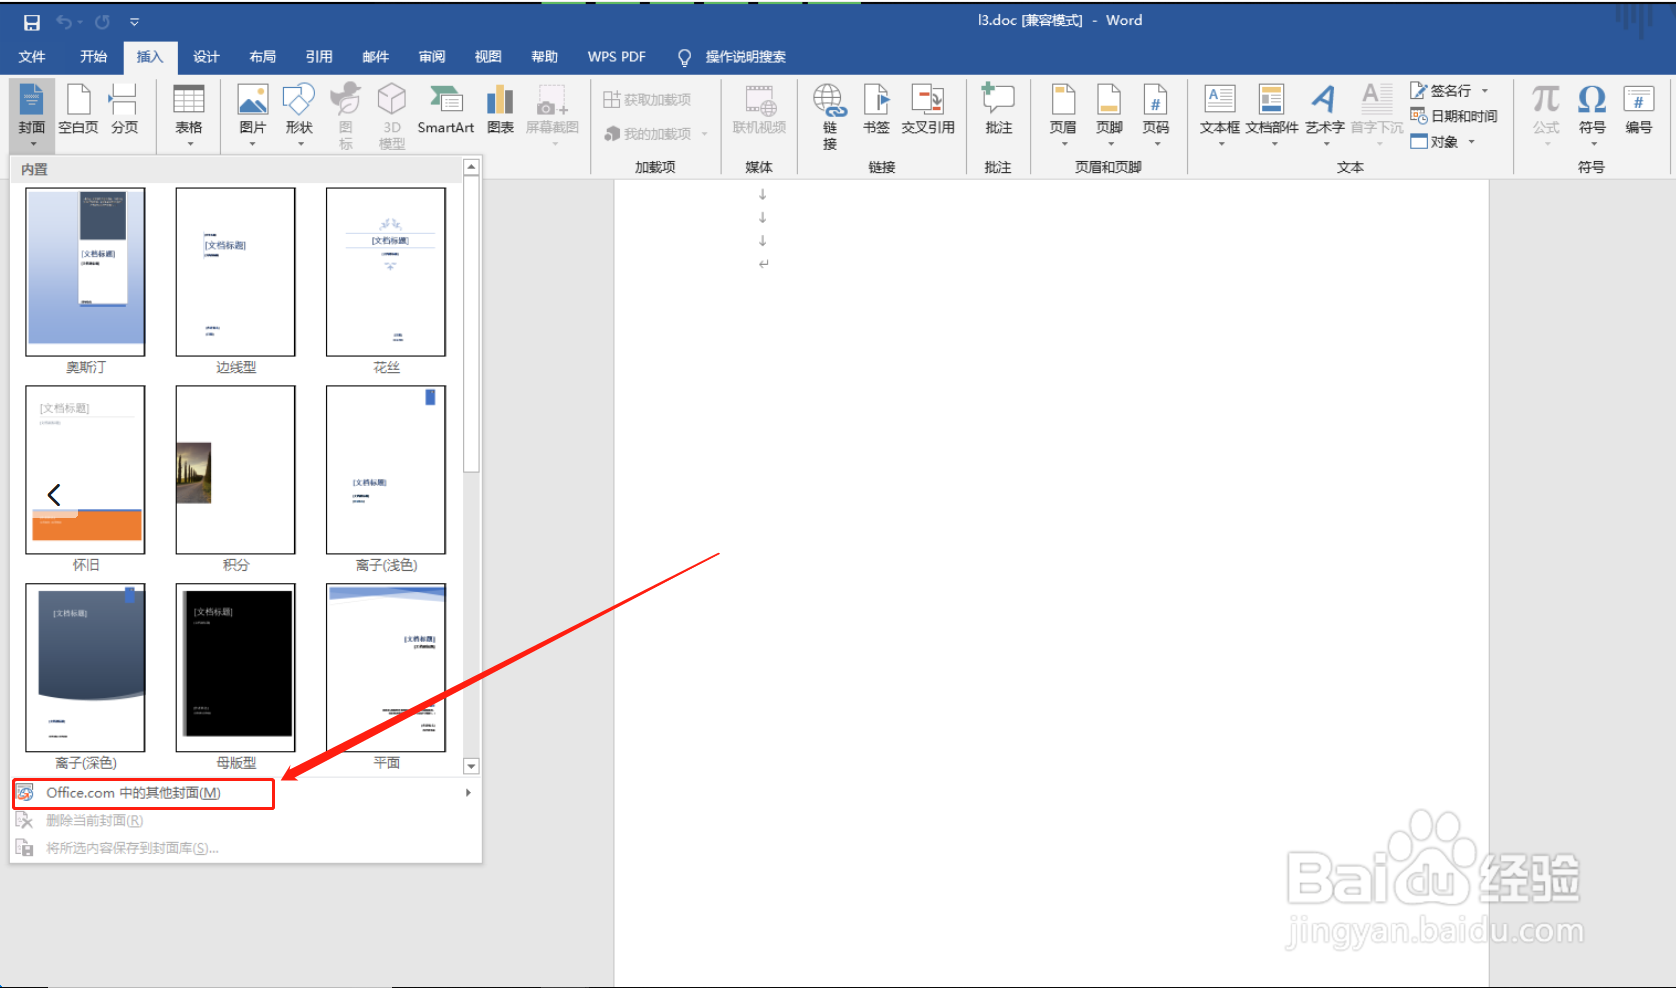Image resolution: width=1676 pixels, height=988 pixels.
Task: Click the 链接 hyperlink icon
Action: click(x=829, y=101)
